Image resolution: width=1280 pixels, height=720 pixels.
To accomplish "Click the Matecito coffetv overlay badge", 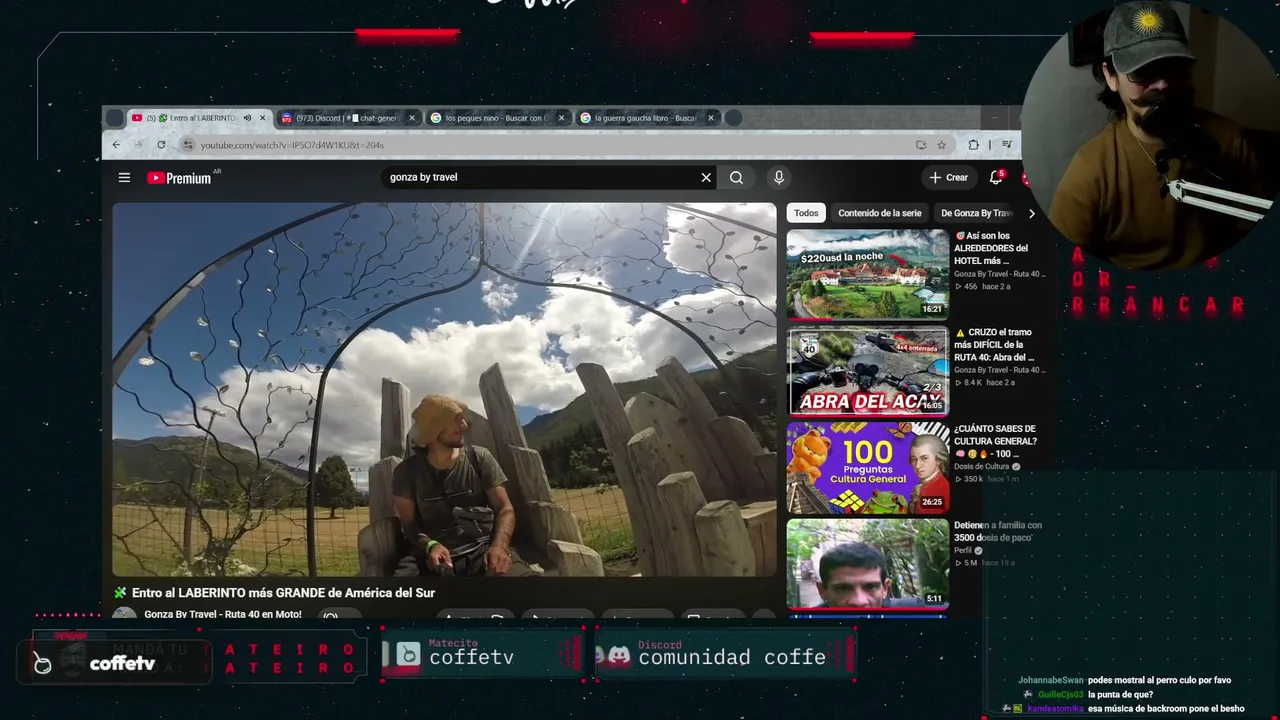I will [x=484, y=655].
